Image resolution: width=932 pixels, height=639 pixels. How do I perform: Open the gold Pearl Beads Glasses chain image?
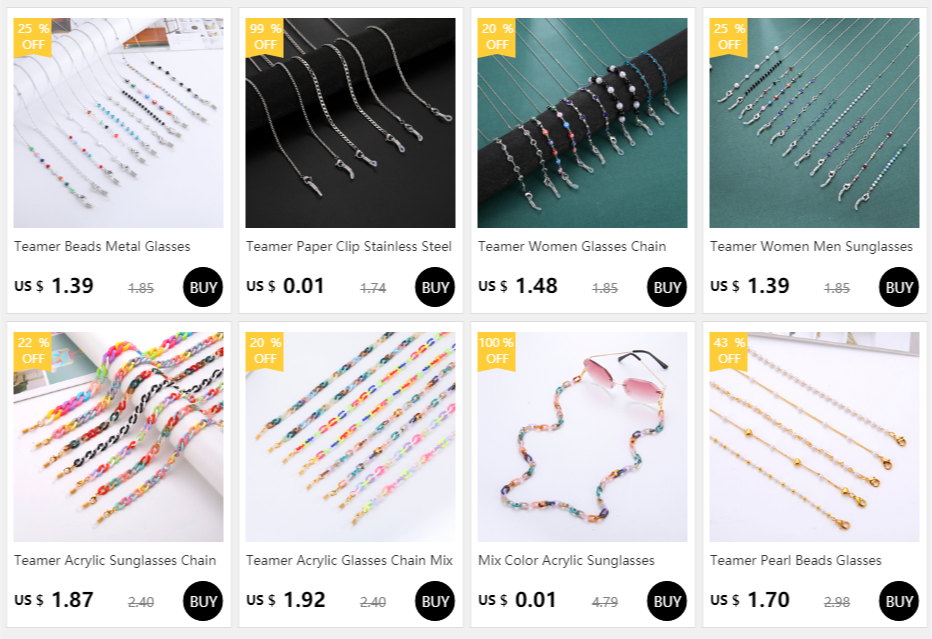[x=814, y=436]
